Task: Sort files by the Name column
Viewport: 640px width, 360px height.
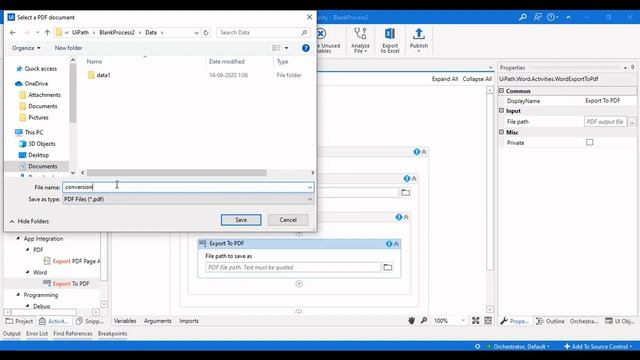Action: tap(94, 62)
